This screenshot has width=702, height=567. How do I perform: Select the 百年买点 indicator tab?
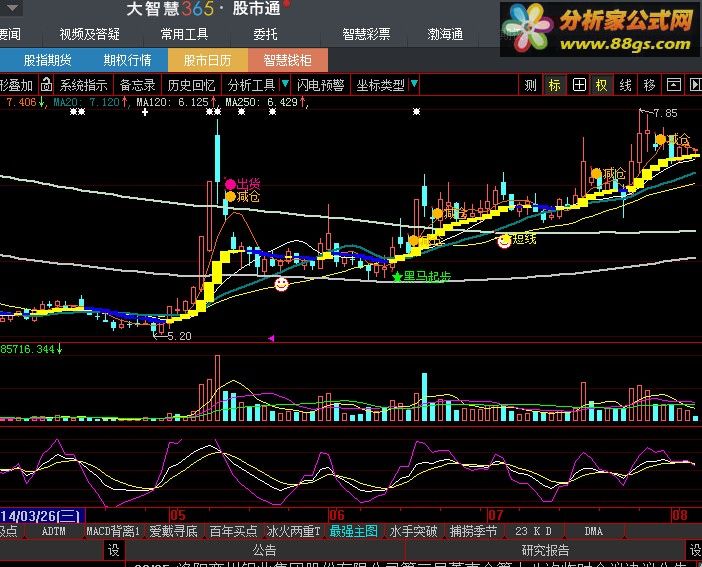click(233, 531)
